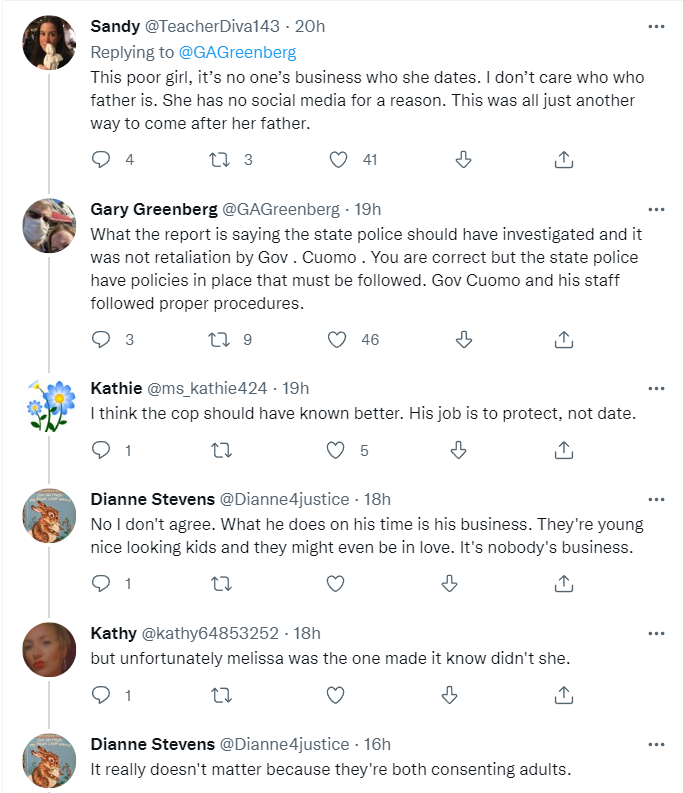Downvote Kathie's tweet

tap(458, 450)
